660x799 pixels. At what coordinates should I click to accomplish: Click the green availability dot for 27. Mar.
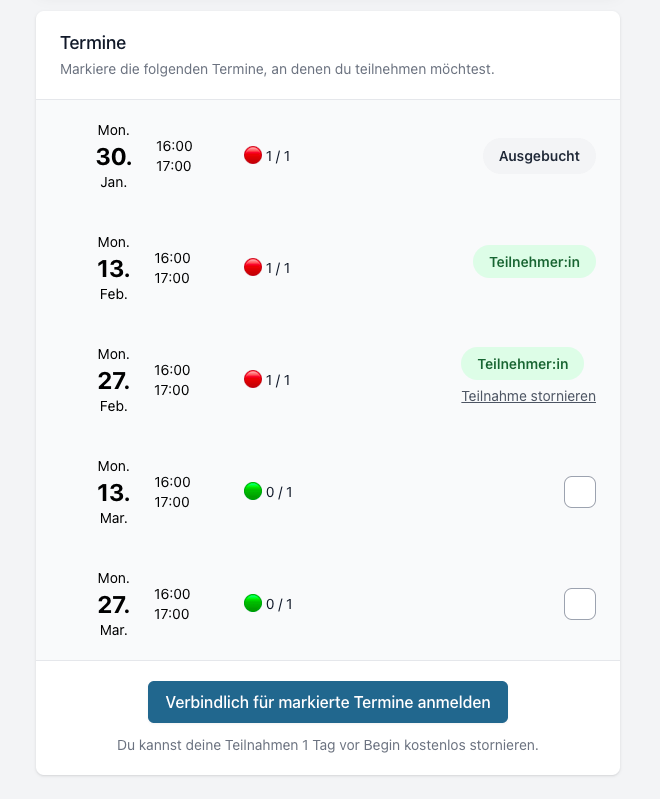(253, 604)
